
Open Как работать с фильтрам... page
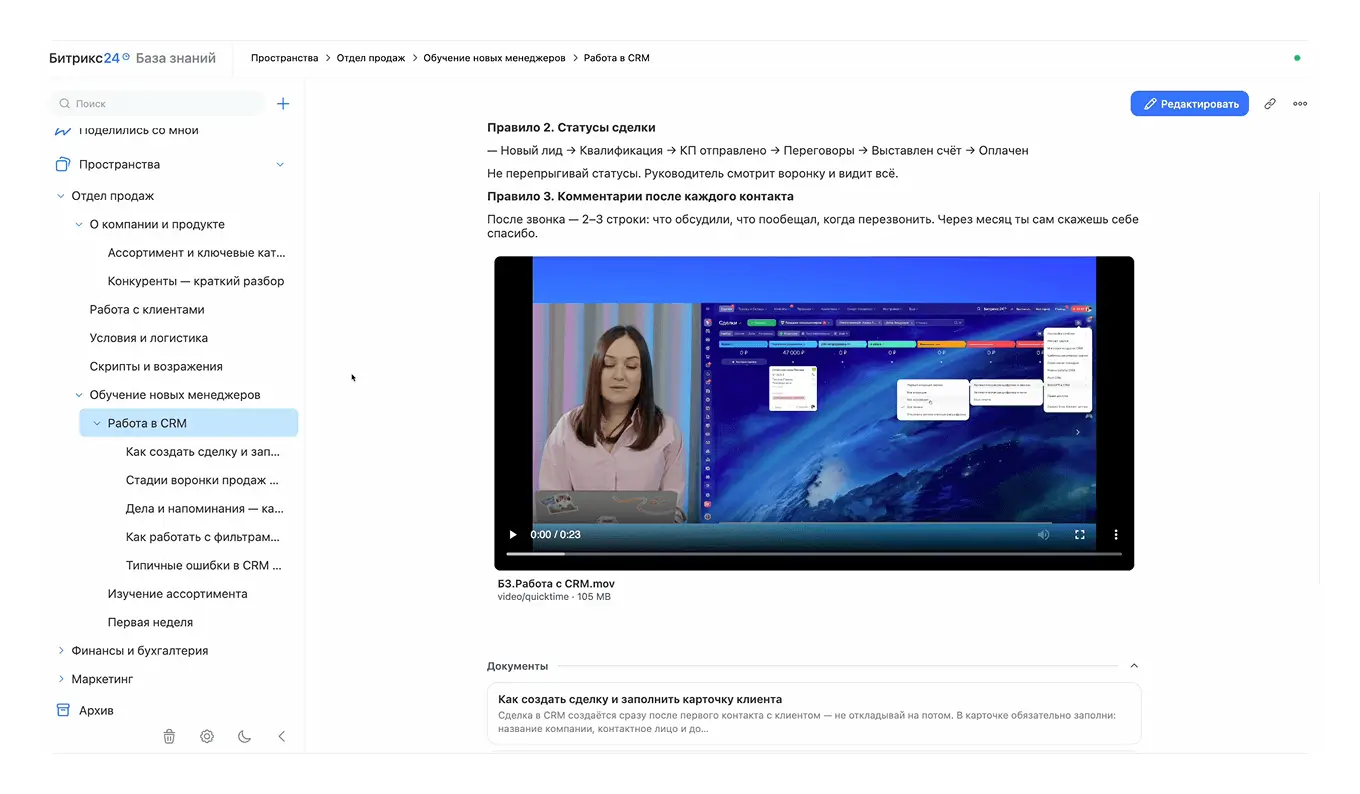pyautogui.click(x=203, y=537)
